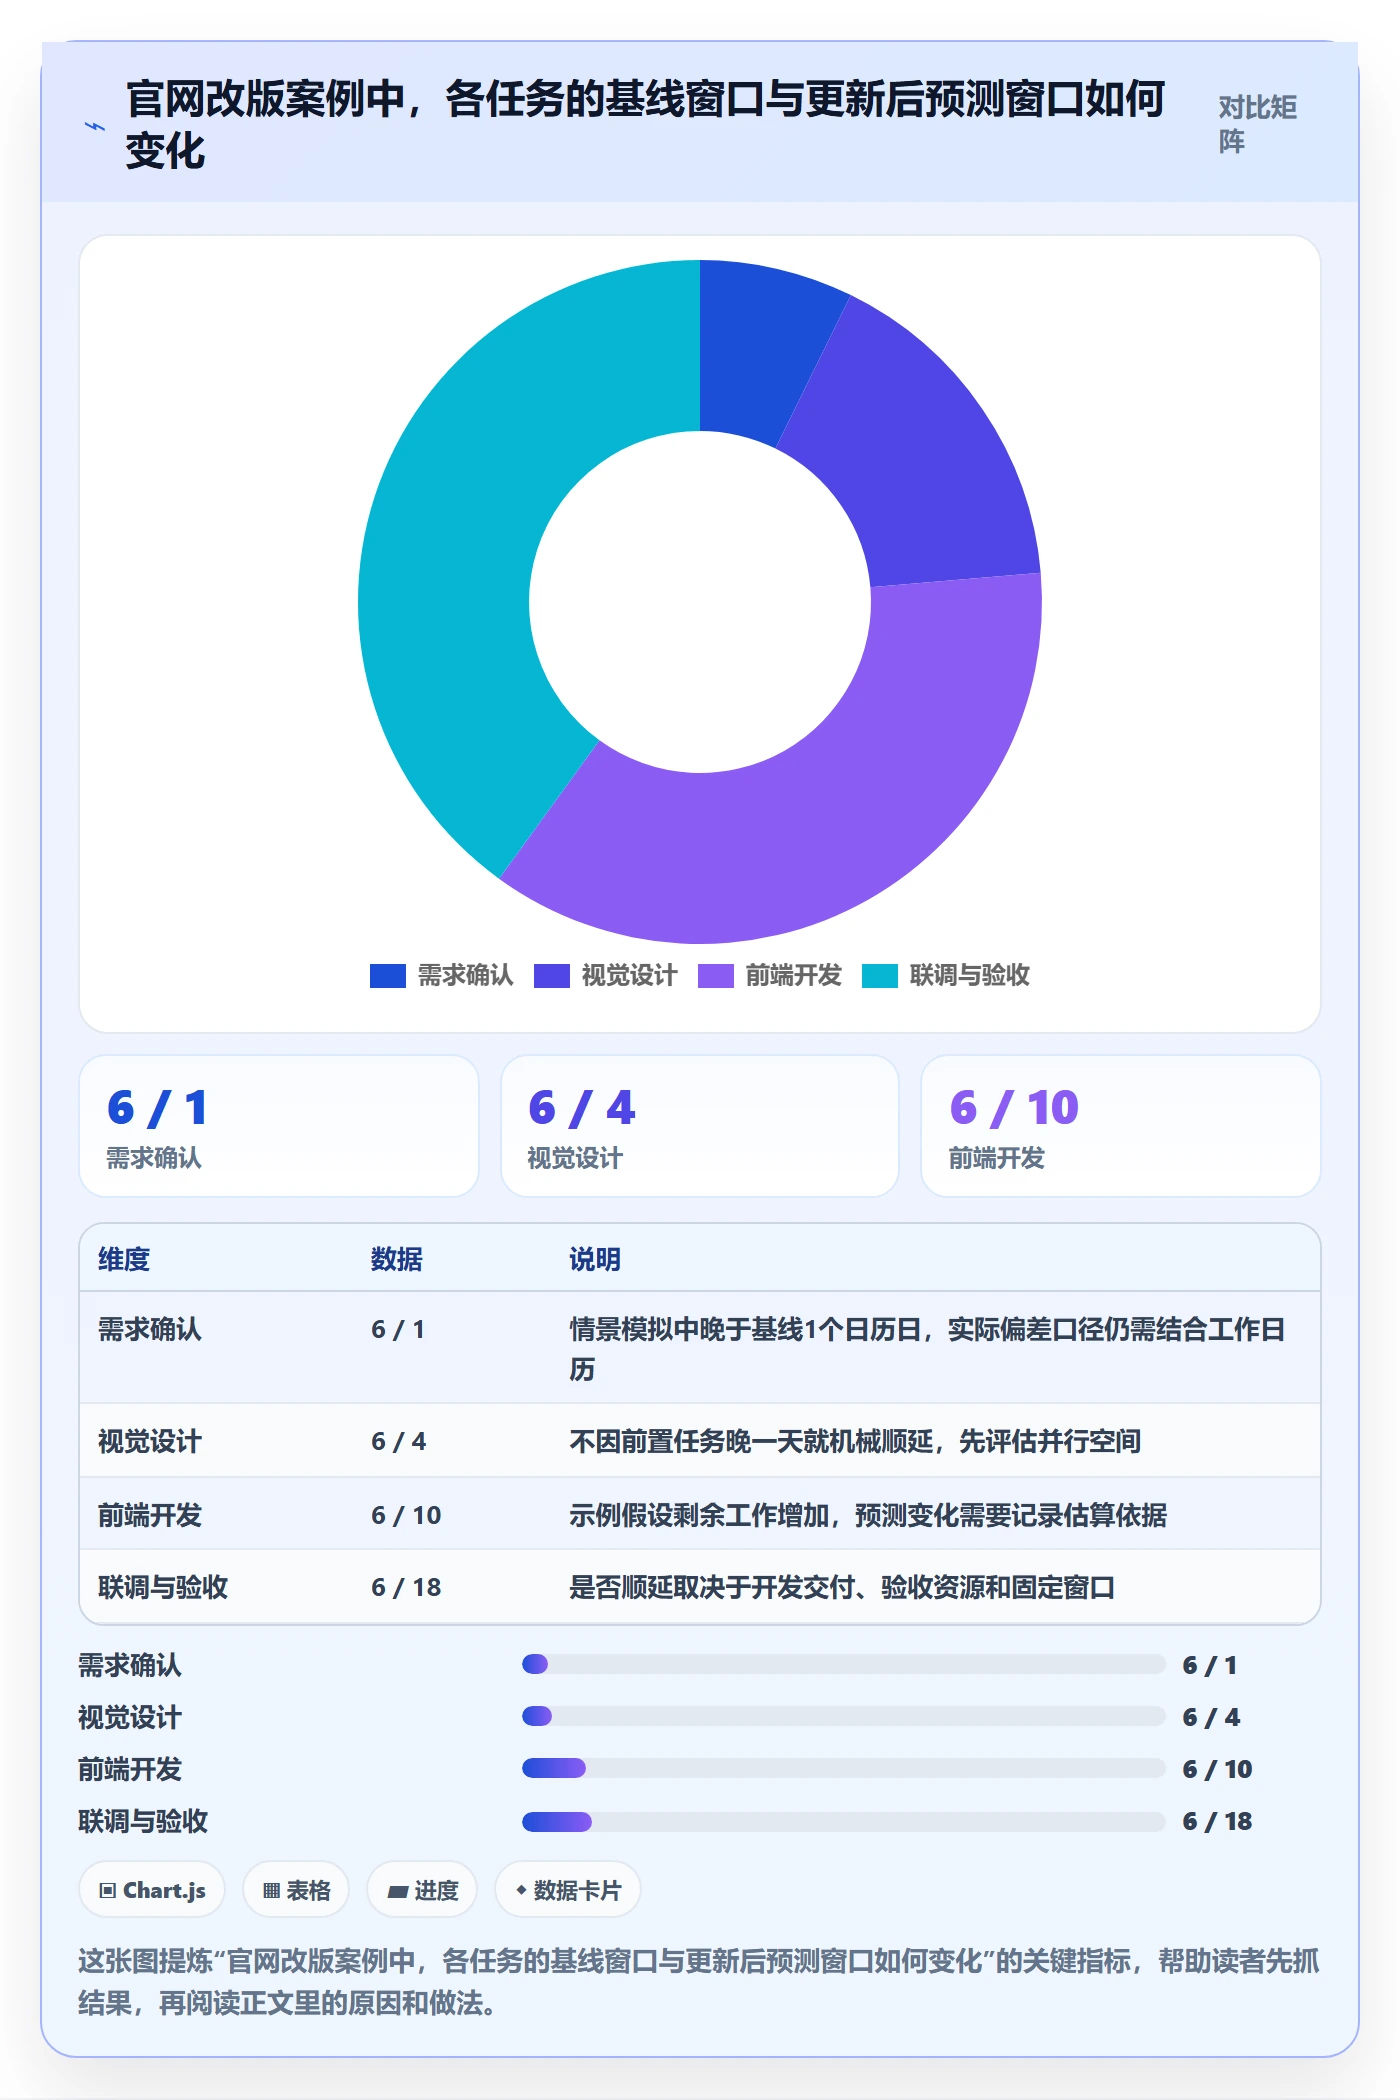
Task: Click the description starting with 情景模拟中晚于基线
Action: pyautogui.click(x=927, y=1349)
